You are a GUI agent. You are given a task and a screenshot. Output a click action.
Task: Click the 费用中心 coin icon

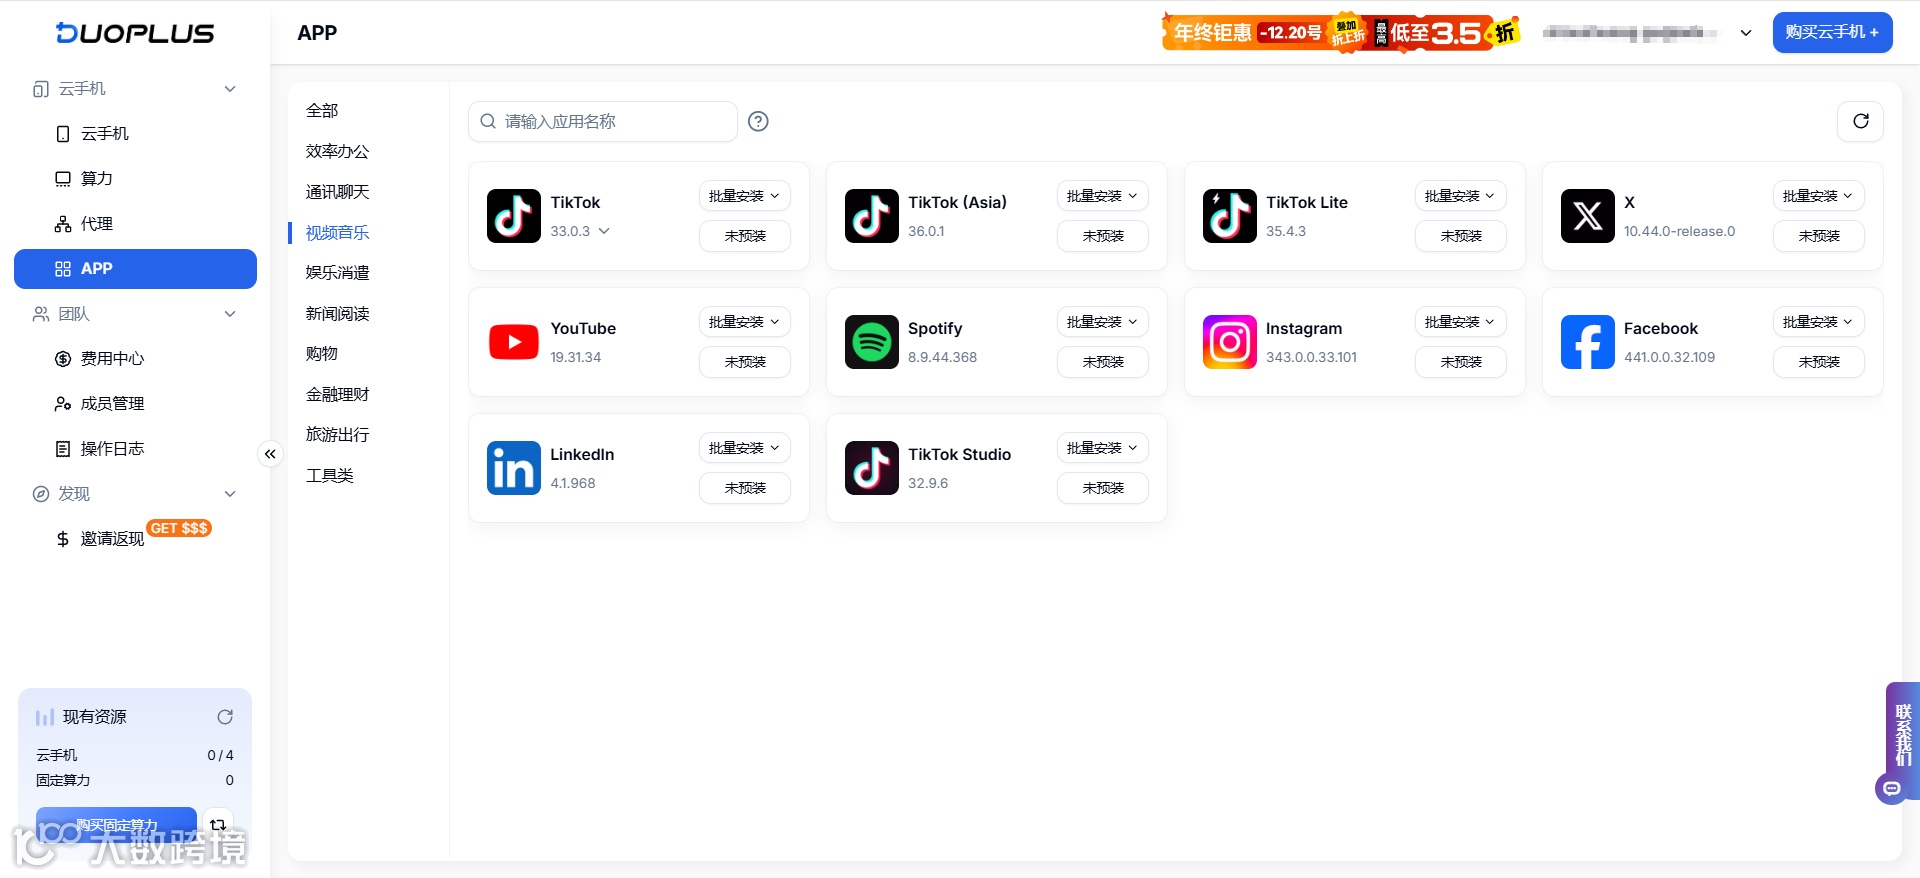(x=63, y=359)
